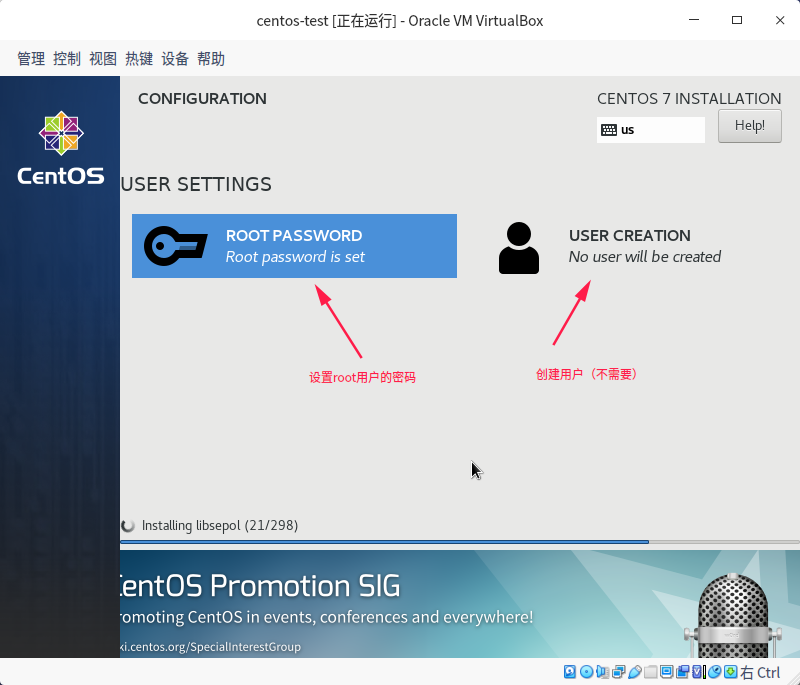
Task: Click the CONFIGURATION heading
Action: pyautogui.click(x=203, y=98)
